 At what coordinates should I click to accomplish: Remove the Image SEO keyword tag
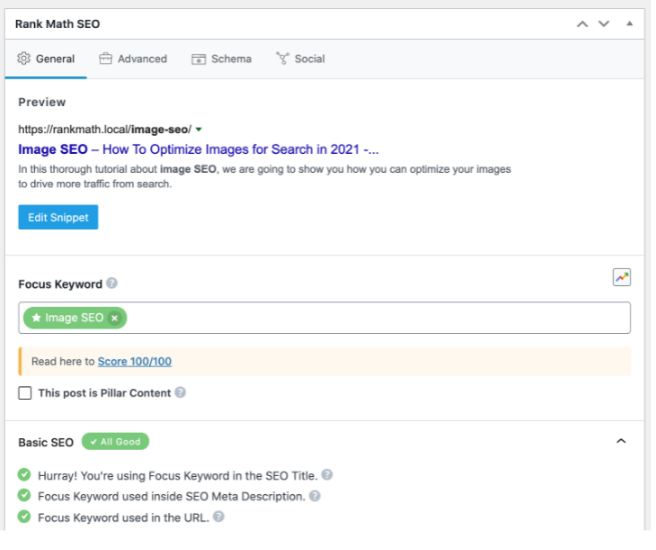(x=114, y=318)
